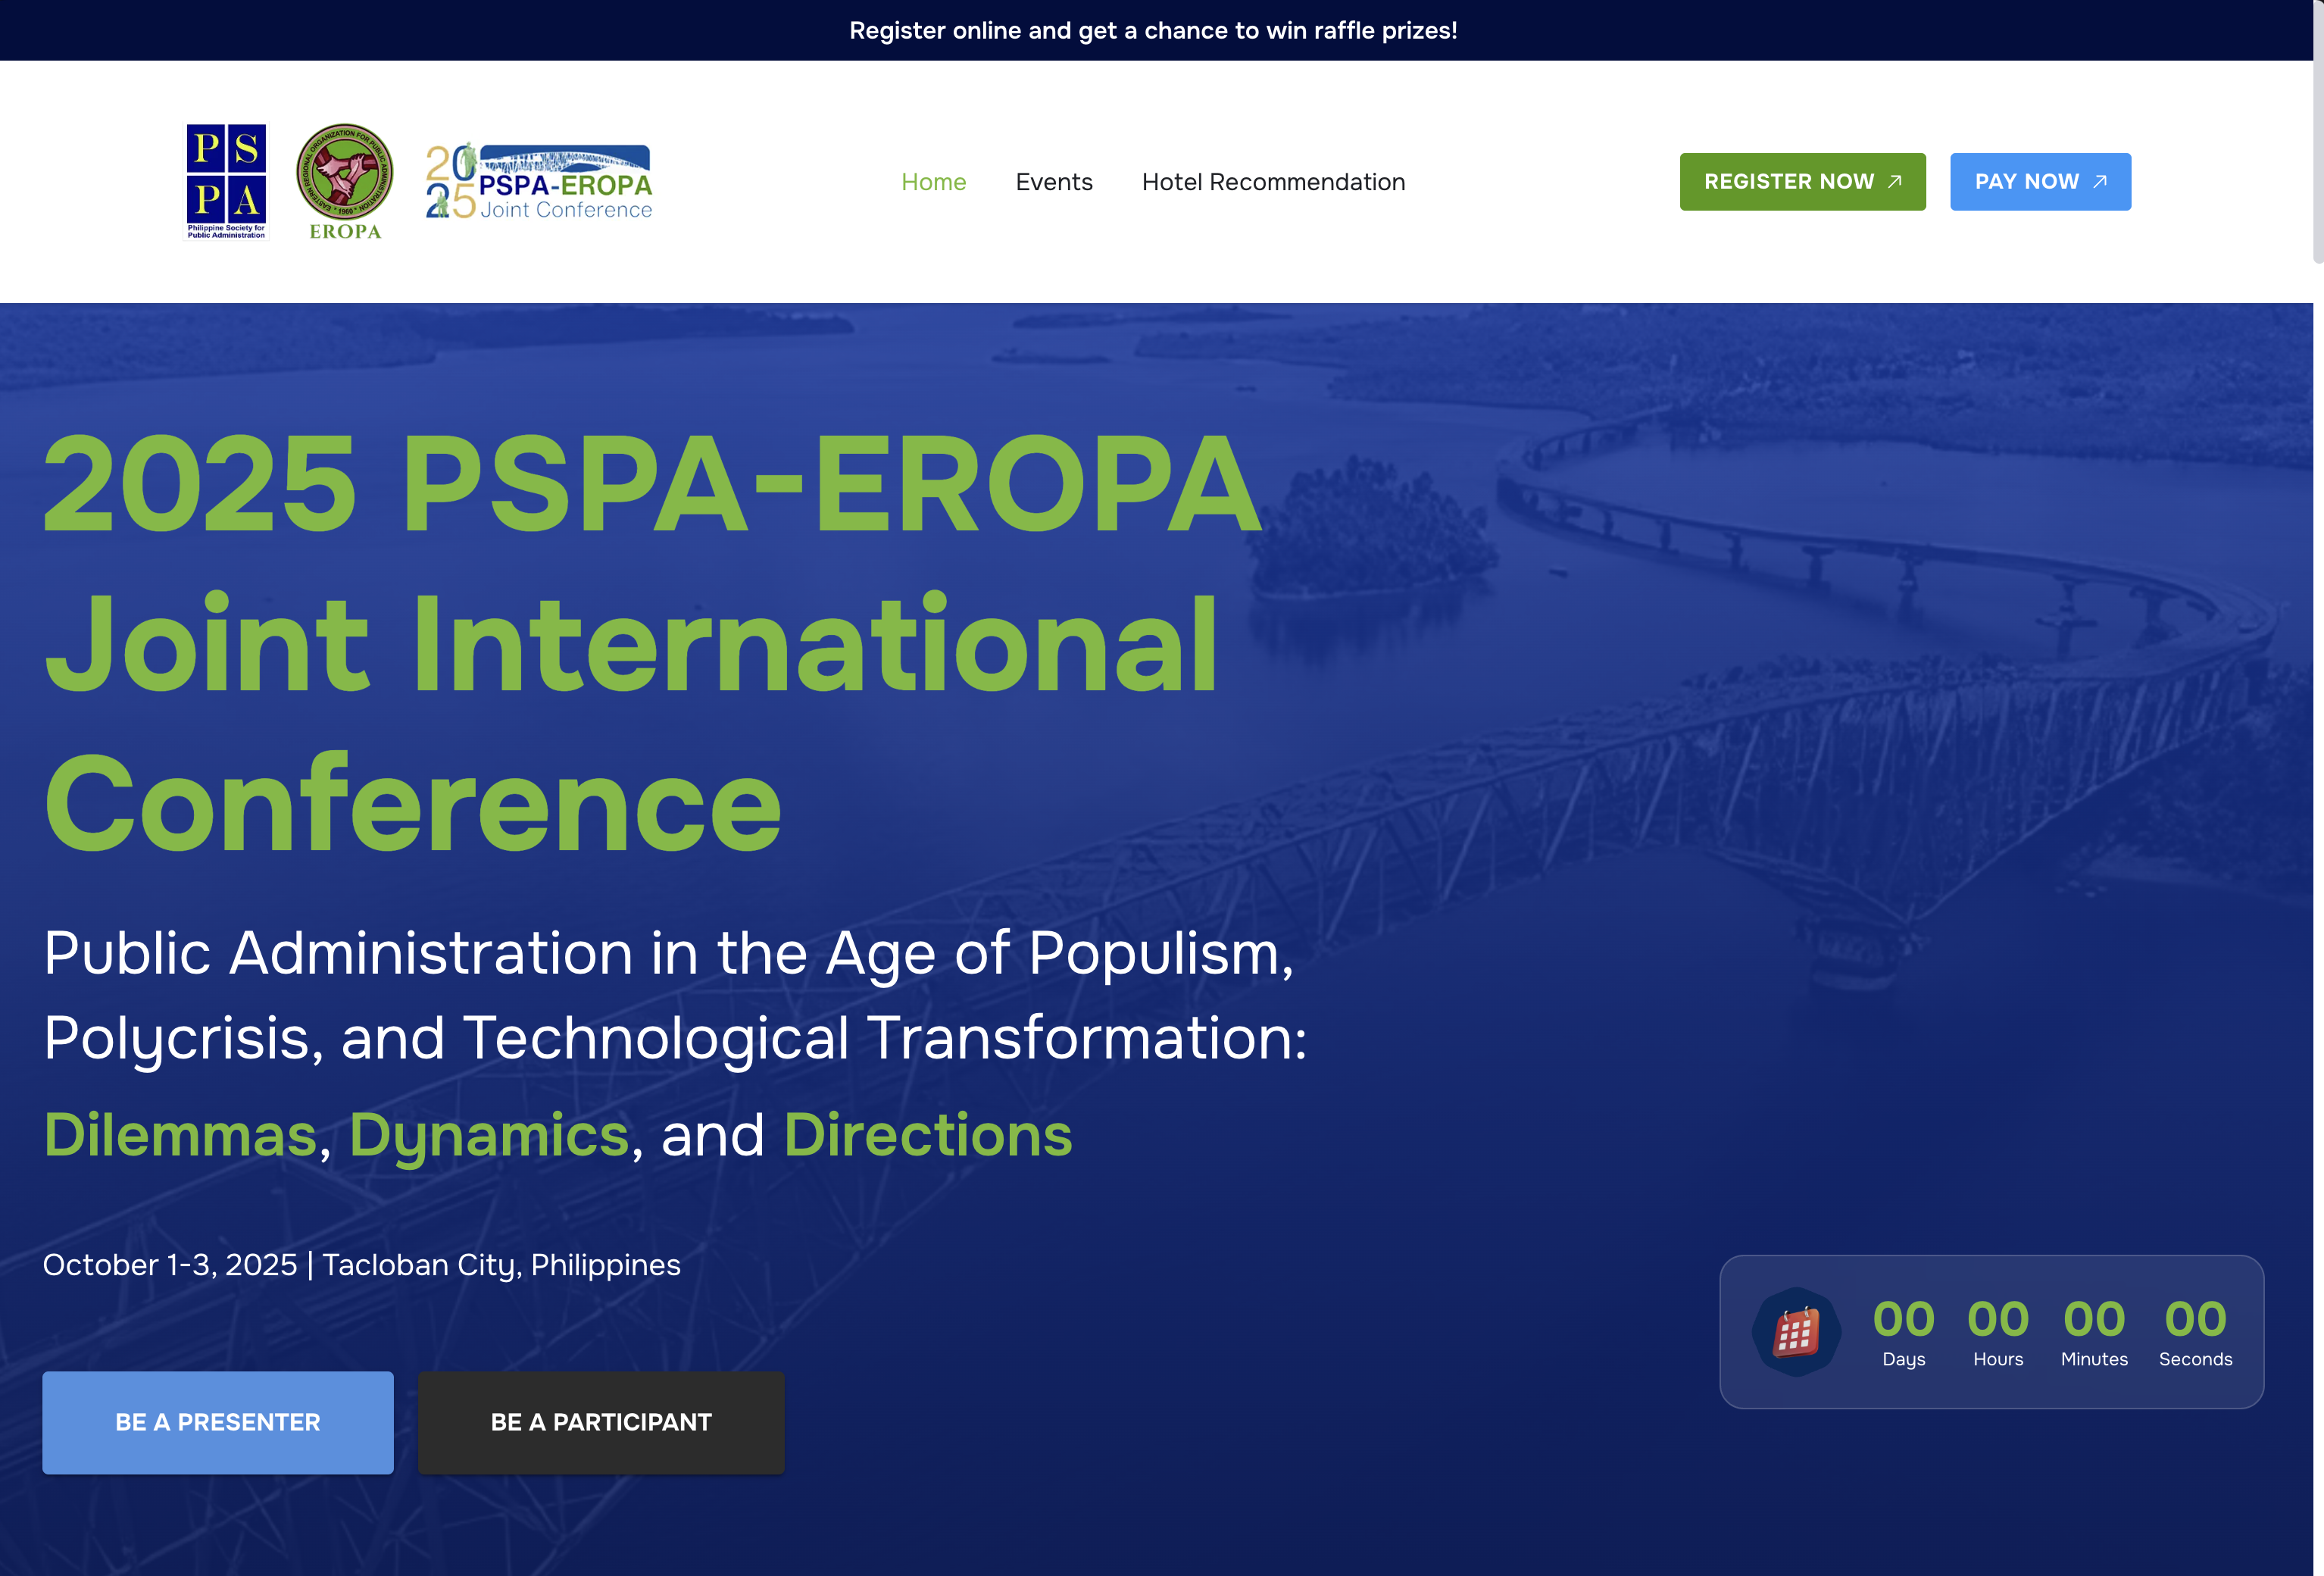Image resolution: width=2324 pixels, height=1576 pixels.
Task: Click the 'Public Administration in the Age of Populism' subtitle
Action: pos(676,995)
